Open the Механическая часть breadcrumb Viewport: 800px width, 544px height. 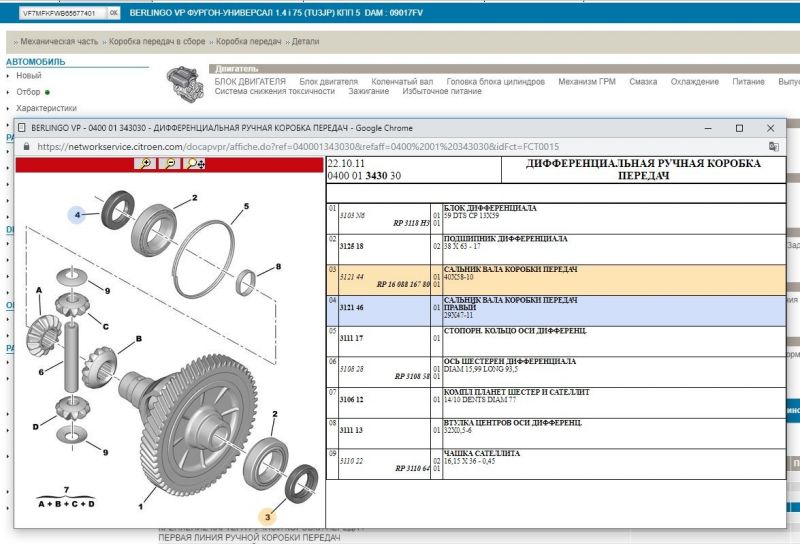coord(59,43)
